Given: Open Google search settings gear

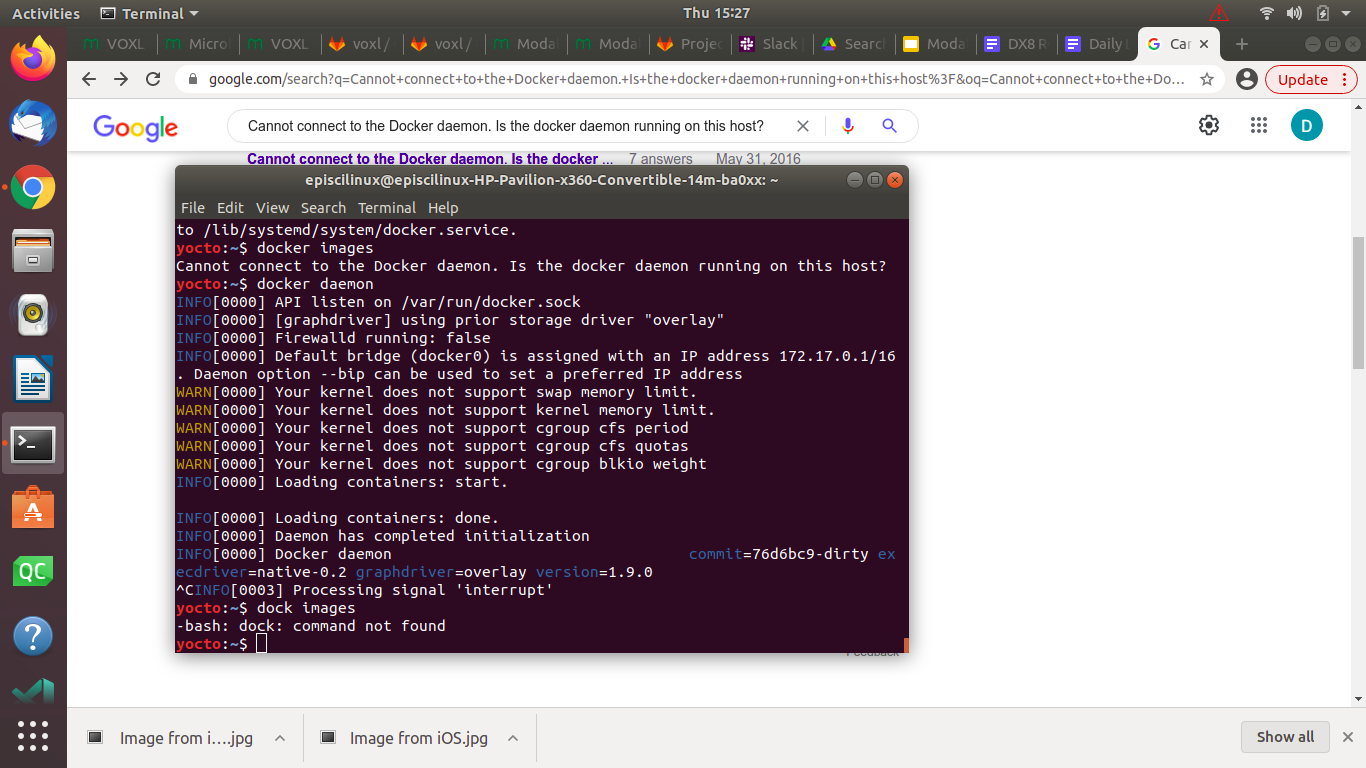Looking at the screenshot, I should [x=1208, y=125].
